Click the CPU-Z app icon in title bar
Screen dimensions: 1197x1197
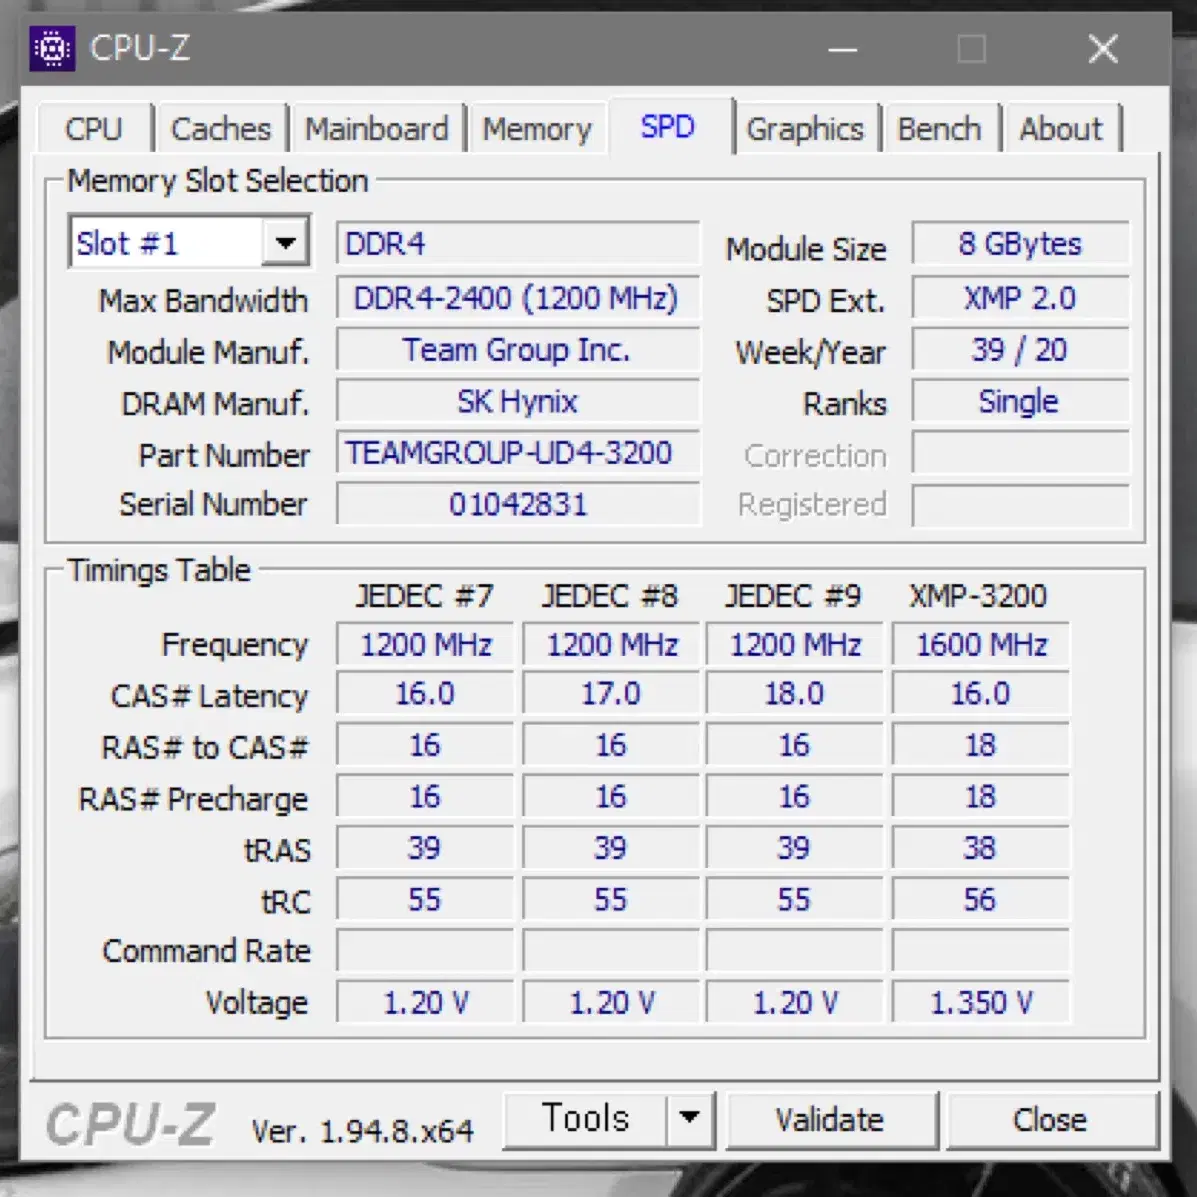[x=52, y=49]
